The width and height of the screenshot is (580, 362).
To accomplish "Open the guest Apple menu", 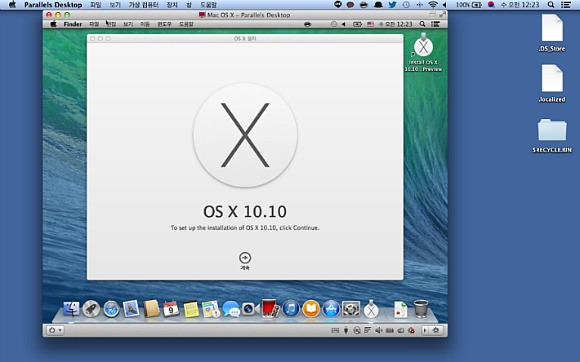I will (53, 24).
